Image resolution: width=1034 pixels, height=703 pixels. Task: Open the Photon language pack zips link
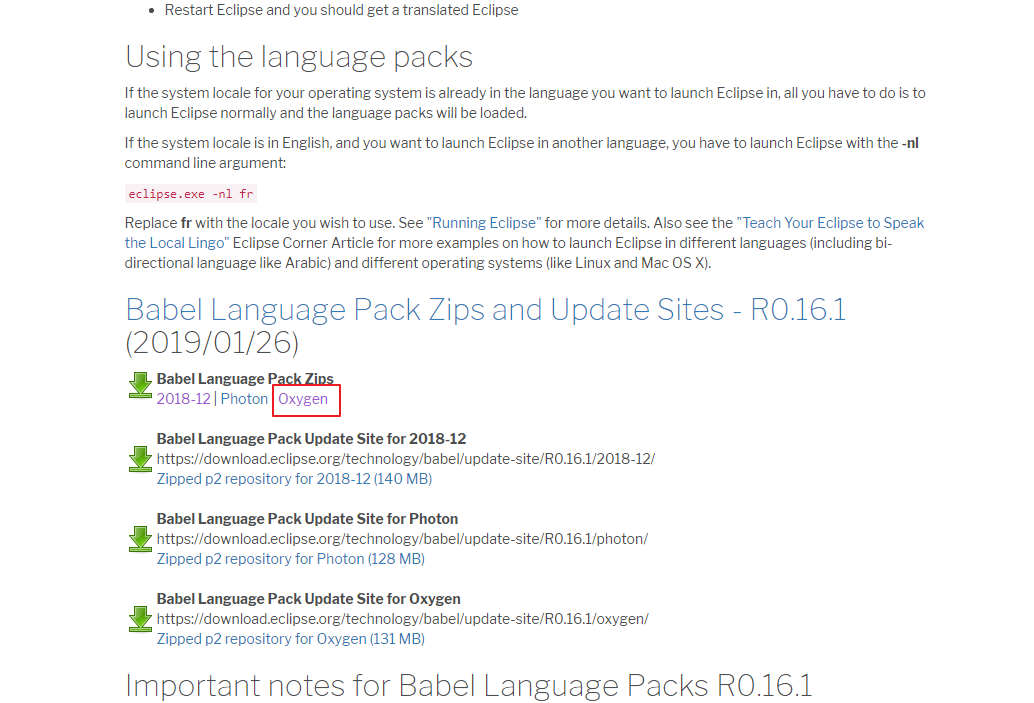tap(244, 399)
